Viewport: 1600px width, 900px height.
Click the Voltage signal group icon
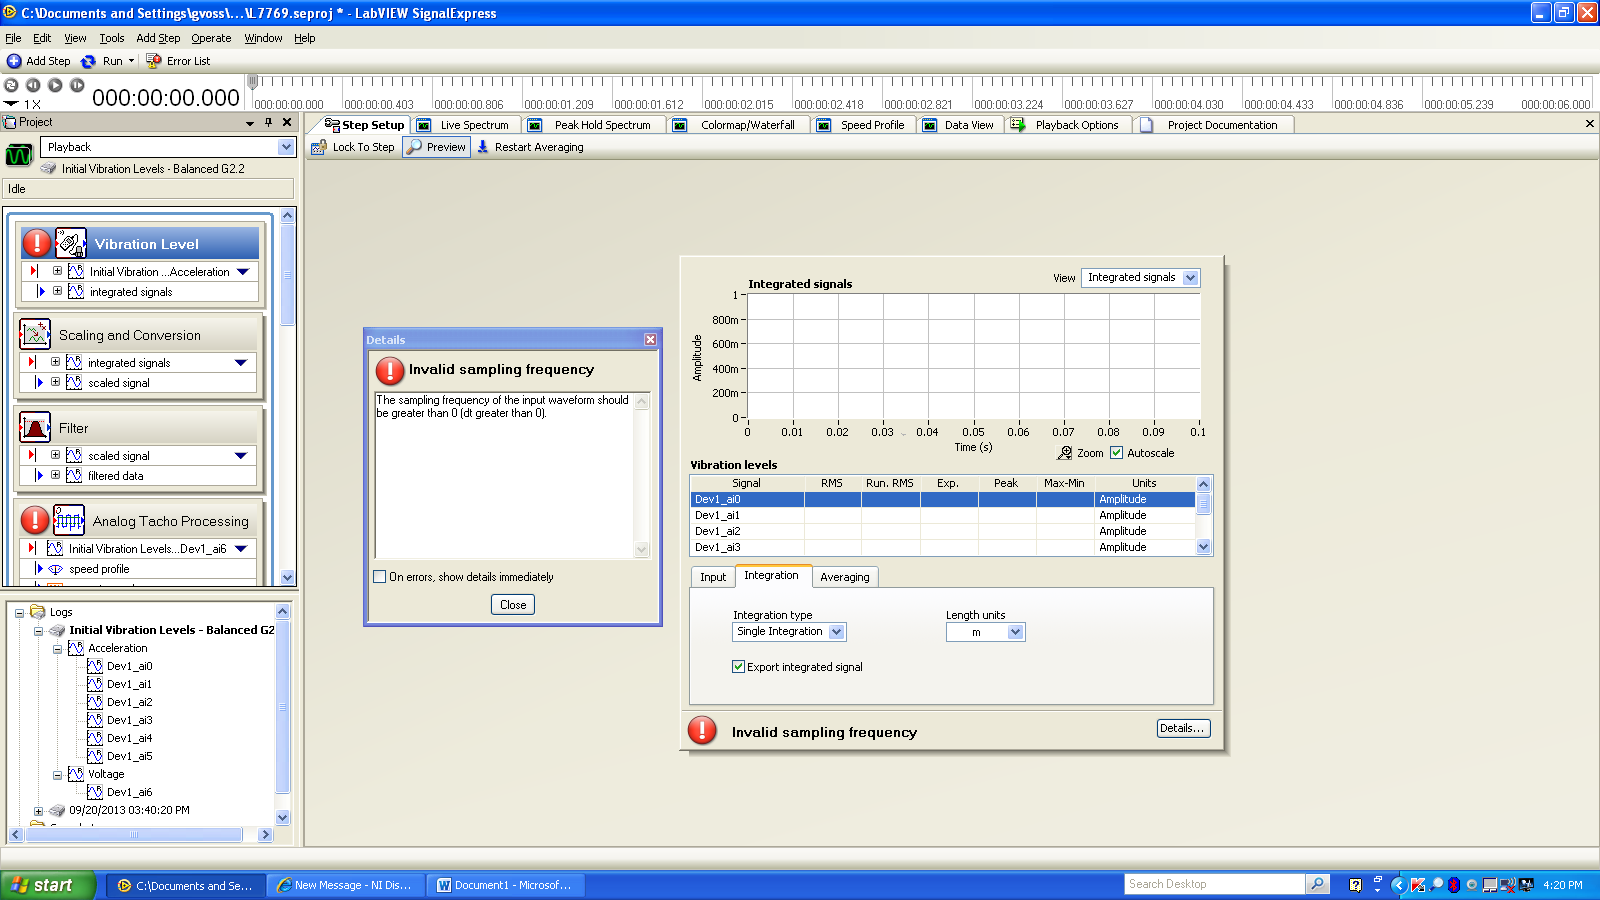tap(76, 774)
